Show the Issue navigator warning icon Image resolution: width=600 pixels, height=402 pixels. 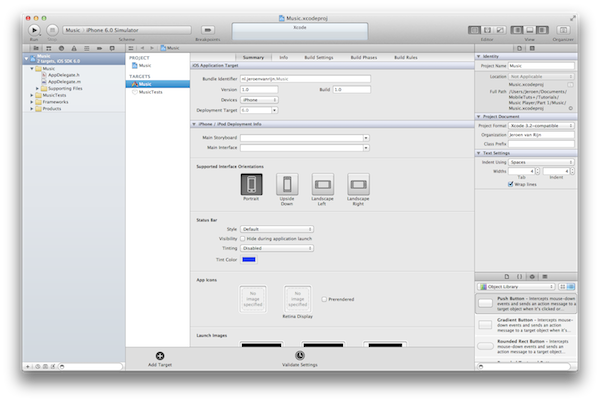(x=74, y=48)
